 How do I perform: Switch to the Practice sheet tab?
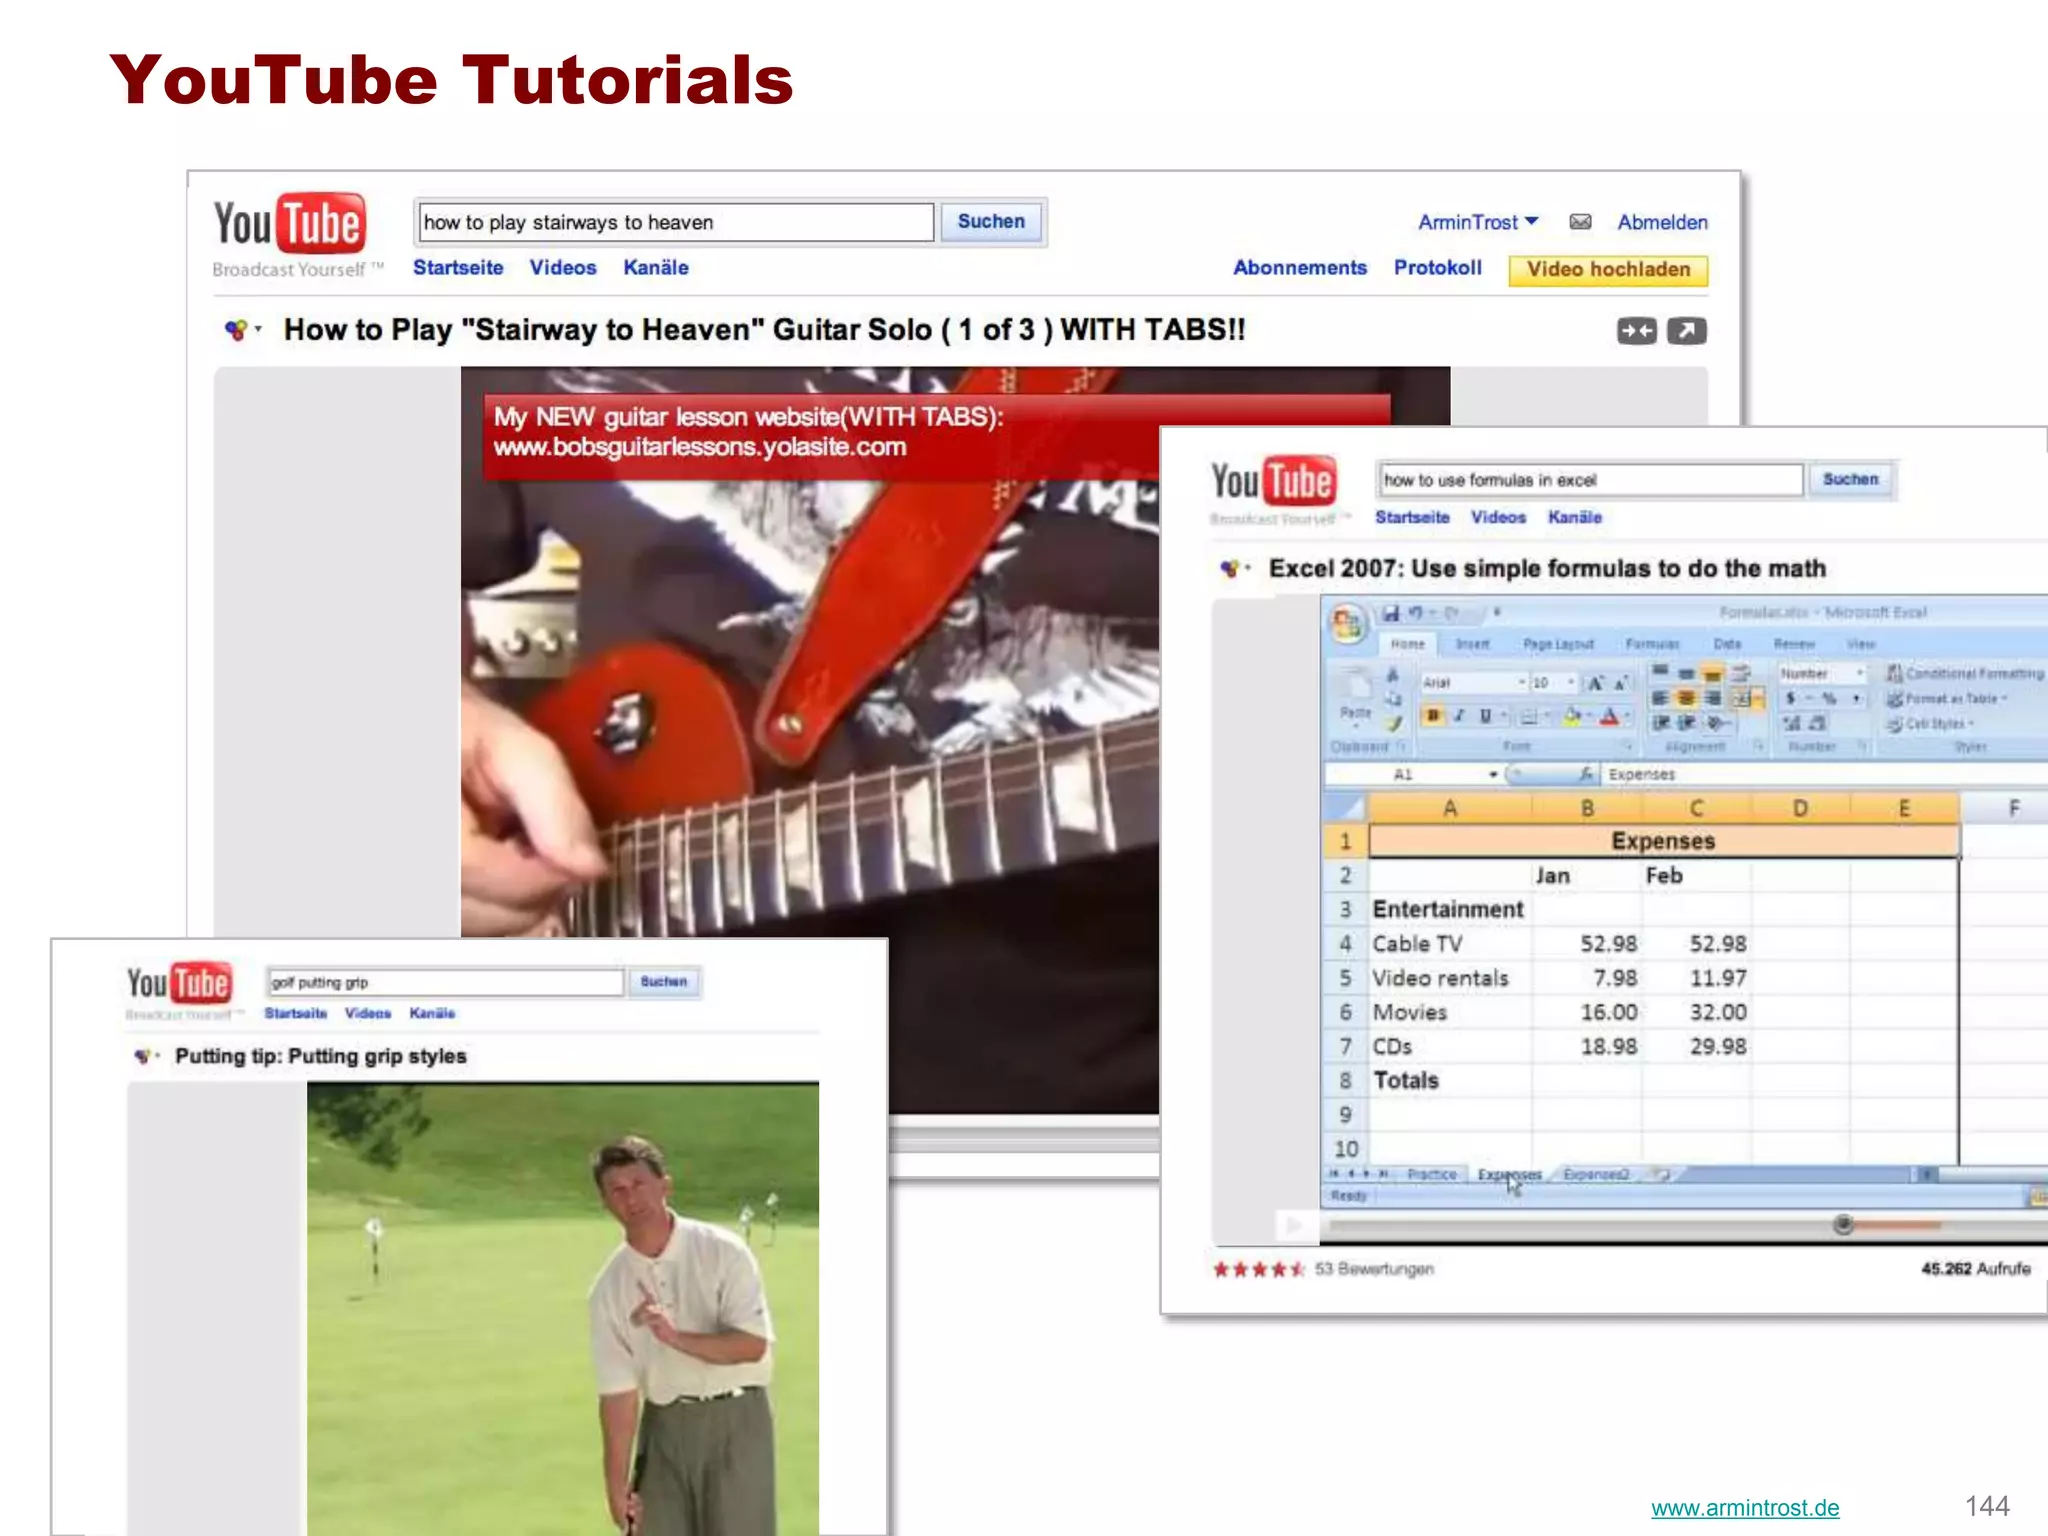1432,1174
